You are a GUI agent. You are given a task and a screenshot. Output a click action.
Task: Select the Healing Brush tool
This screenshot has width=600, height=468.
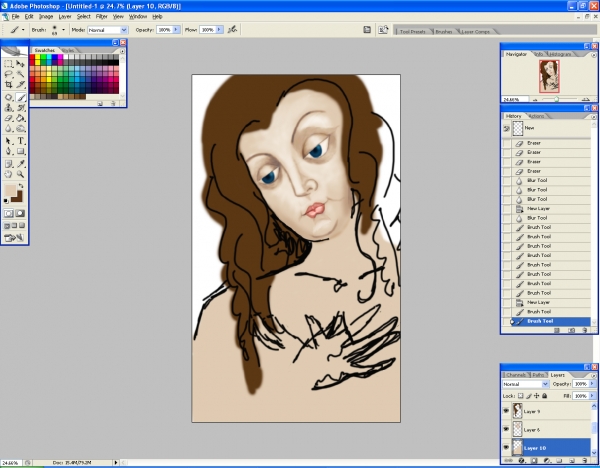point(8,98)
